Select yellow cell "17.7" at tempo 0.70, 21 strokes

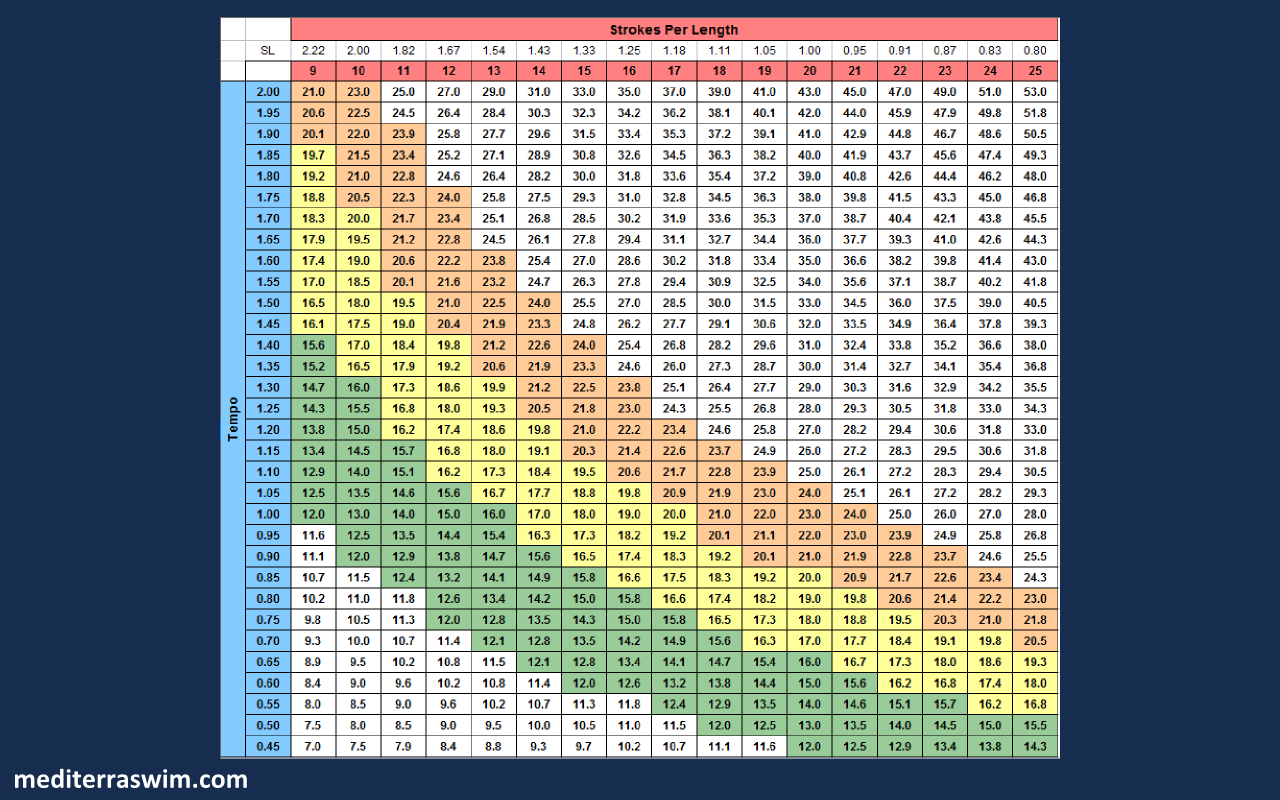coord(855,641)
